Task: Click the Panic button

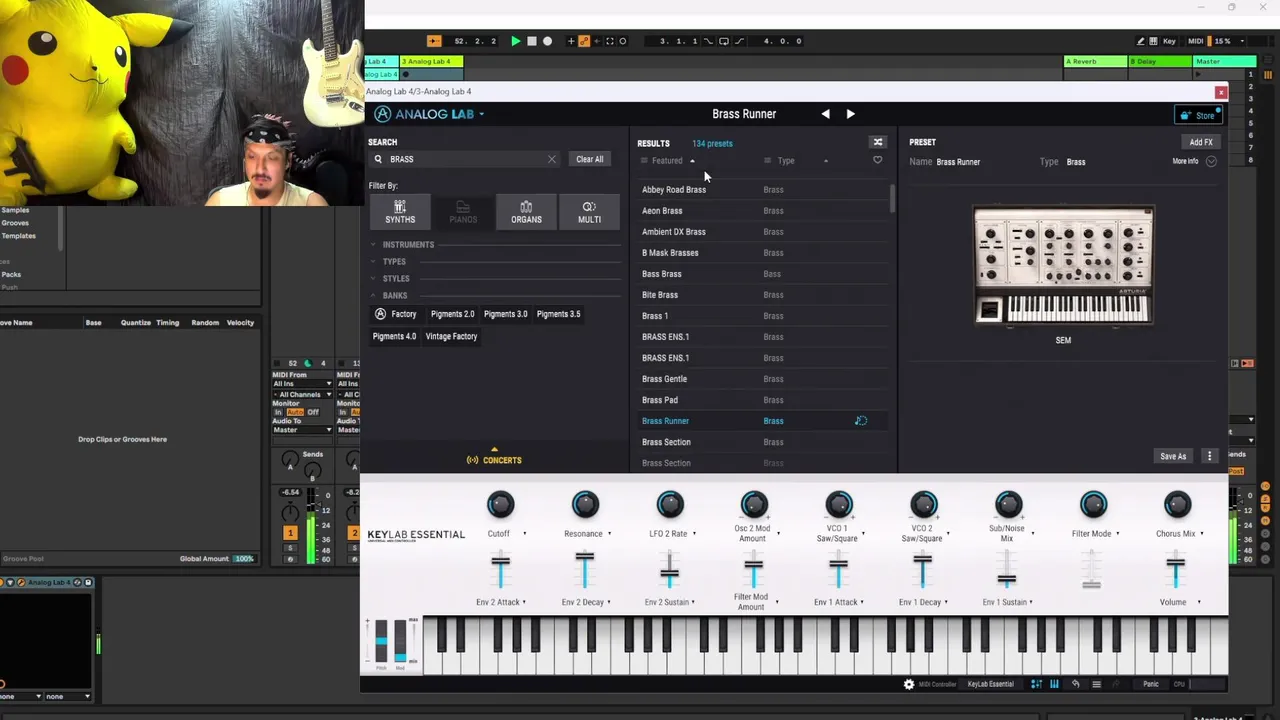Action: [x=1151, y=684]
